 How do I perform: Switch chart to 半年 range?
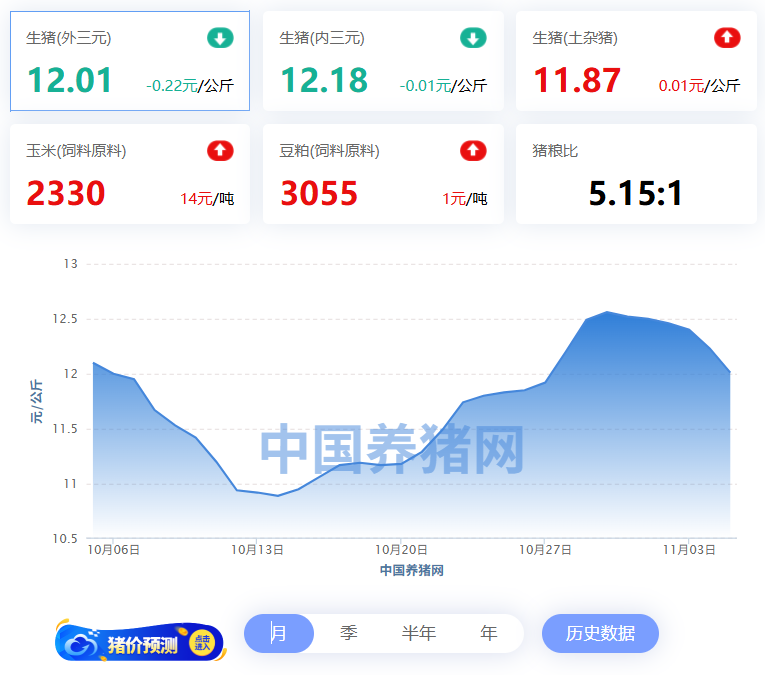419,633
